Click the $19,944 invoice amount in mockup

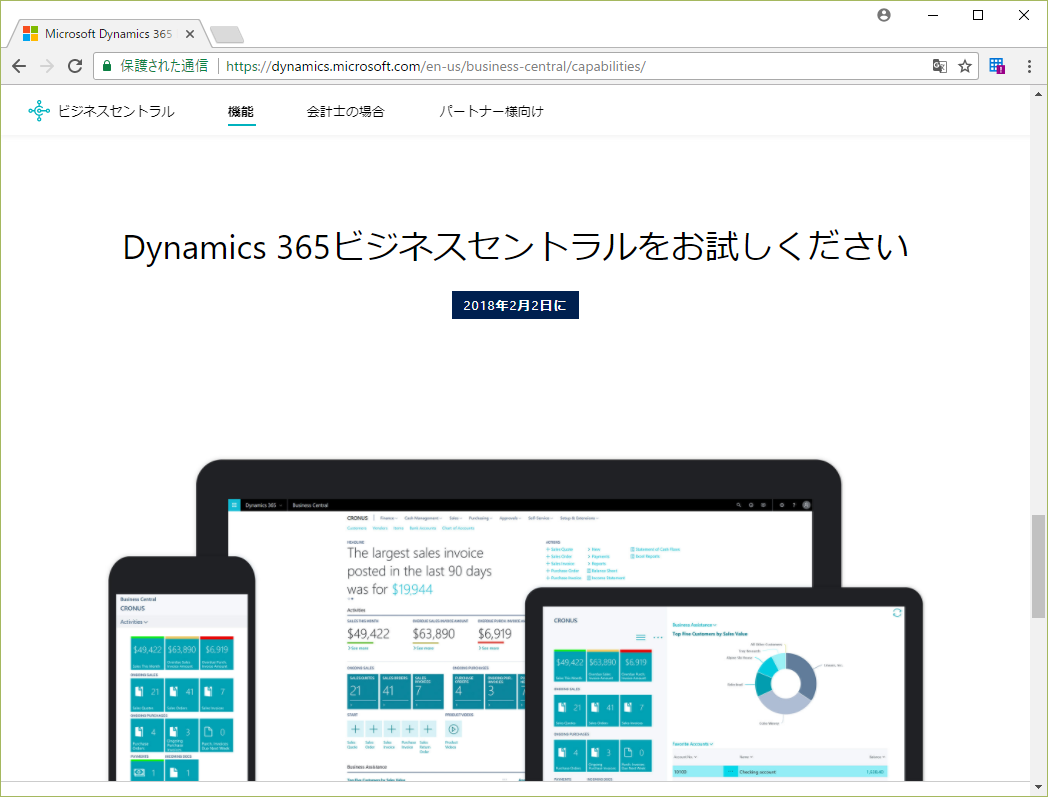tap(412, 589)
